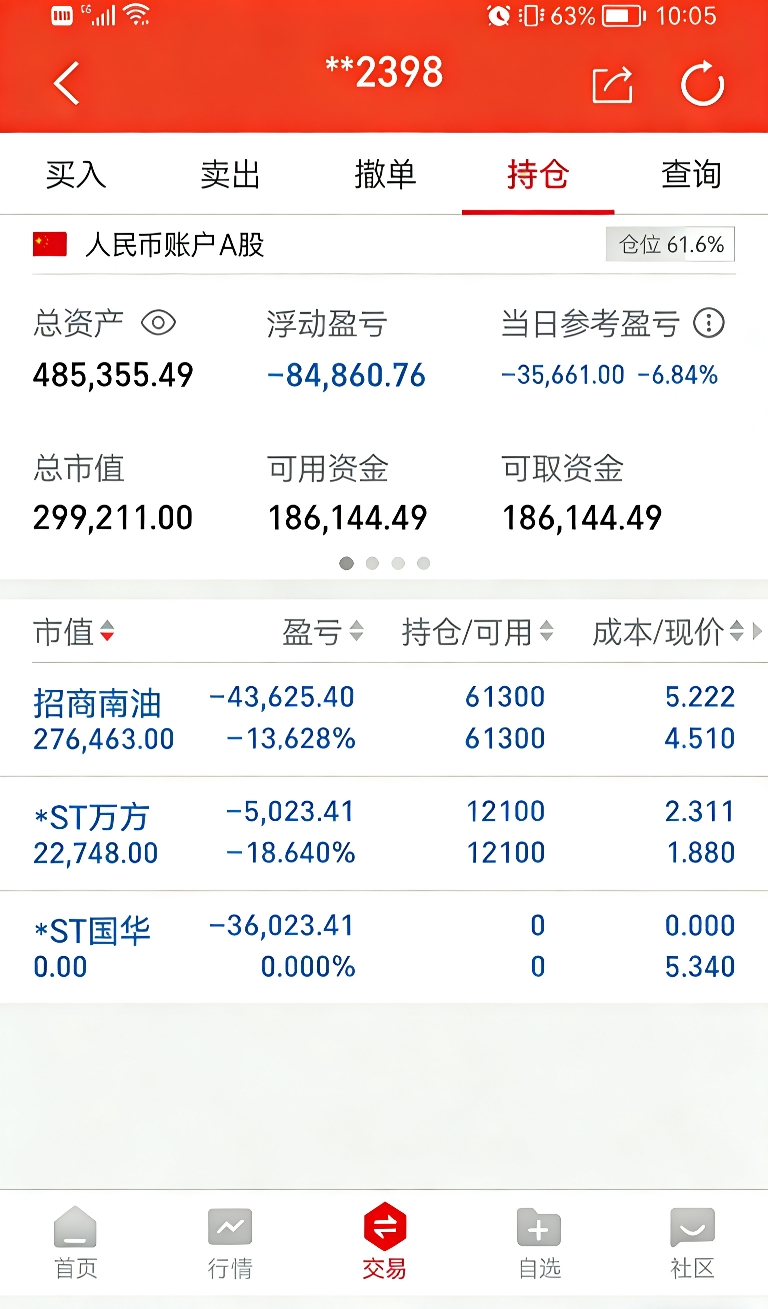This screenshot has width=768, height=1309.
Task: Open the 招商南油 holding row
Action: (x=384, y=719)
